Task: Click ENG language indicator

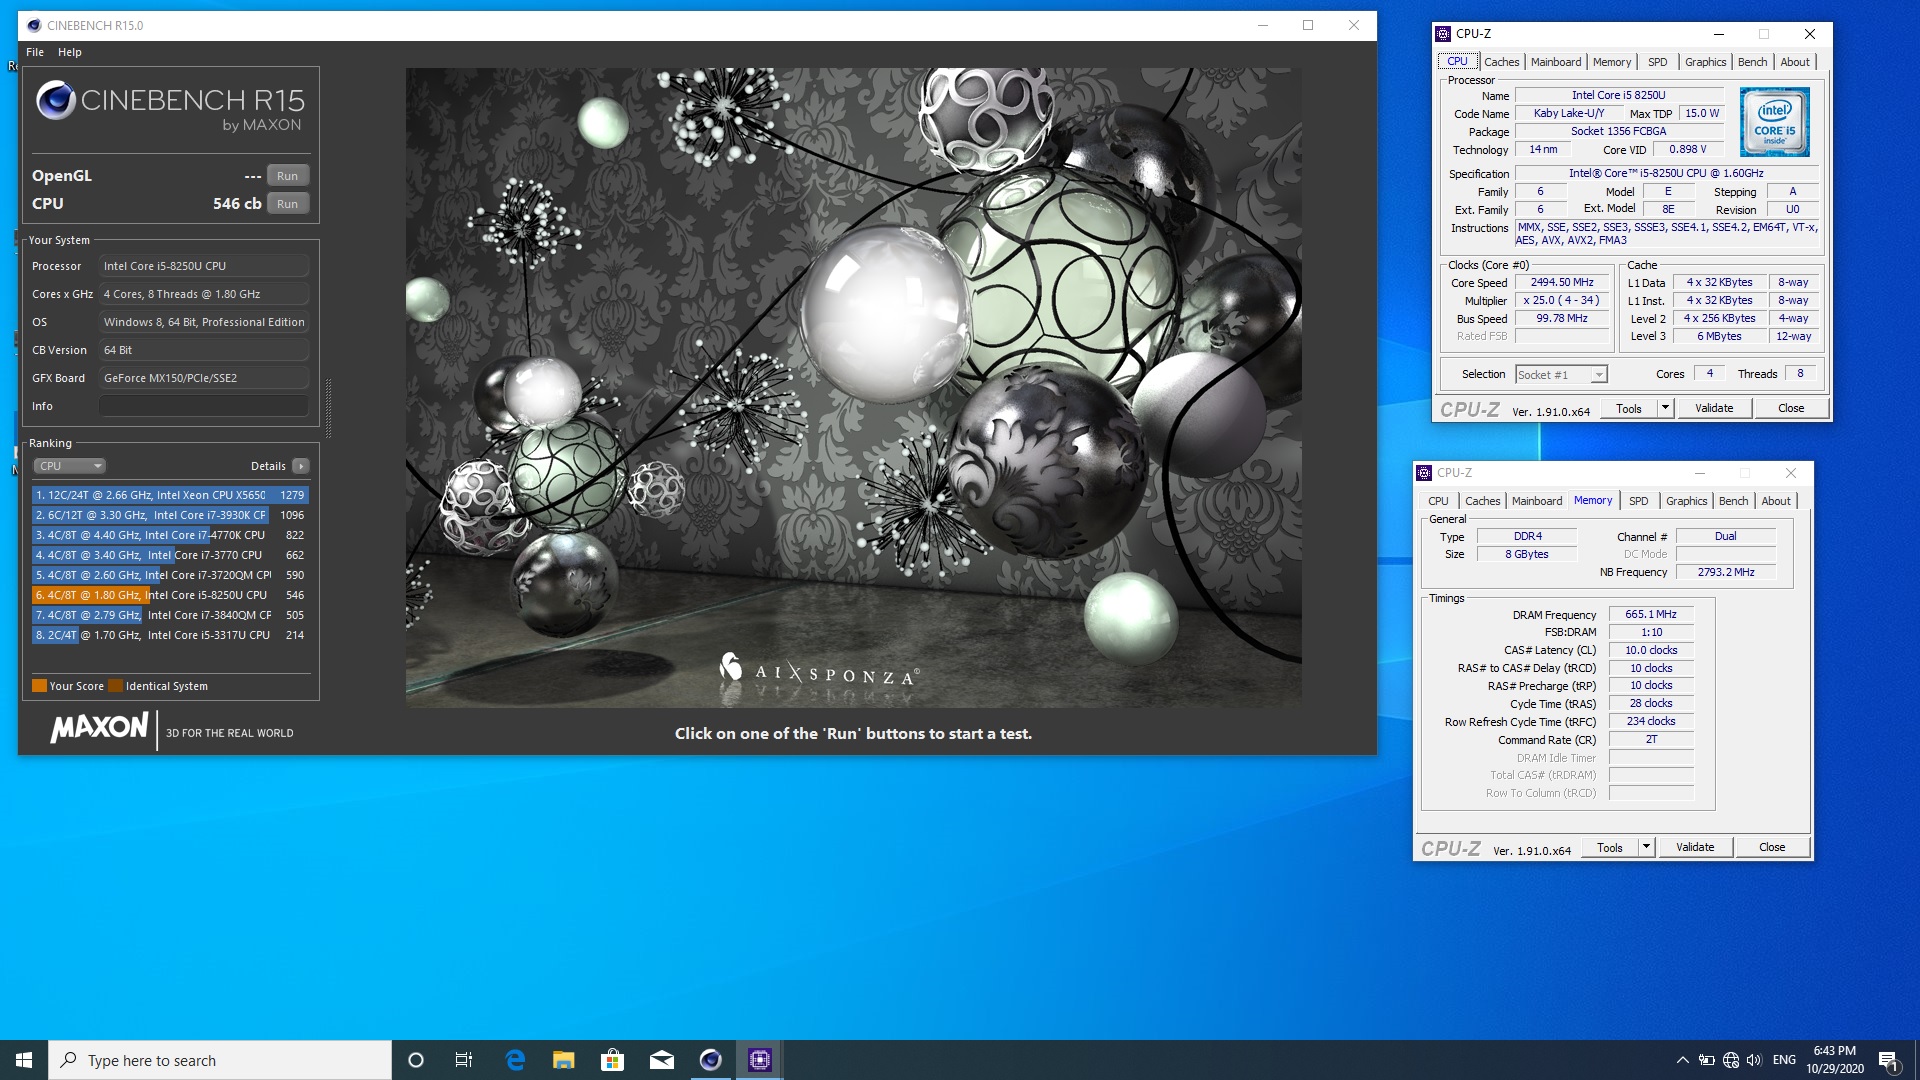Action: click(x=1784, y=1060)
